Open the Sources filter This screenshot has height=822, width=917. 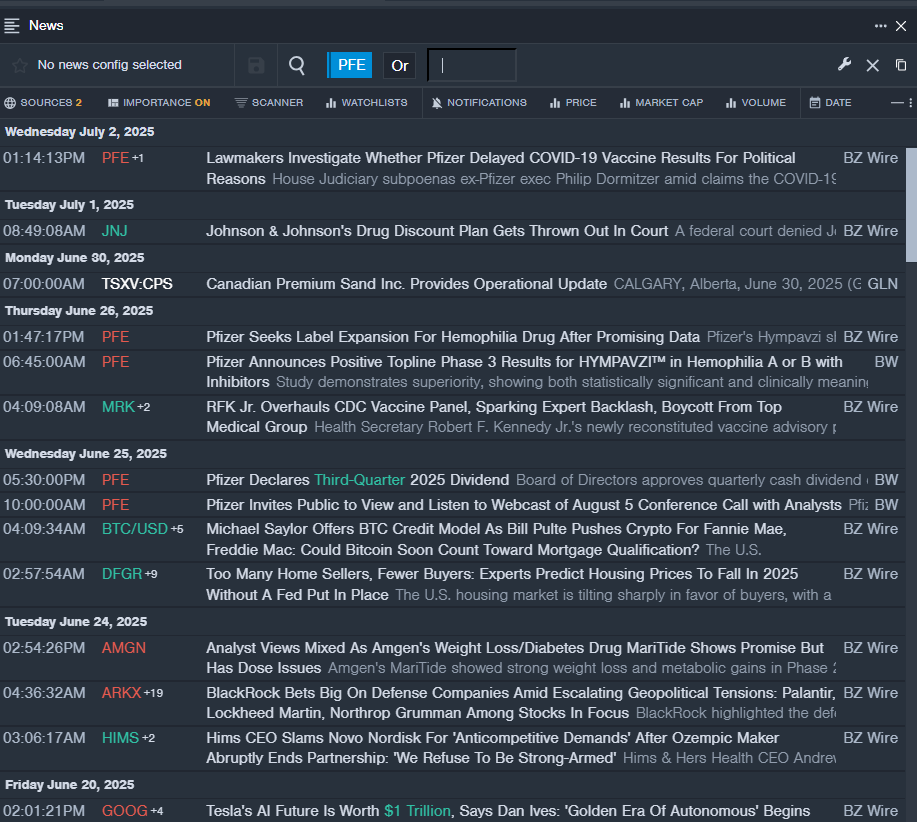coord(43,103)
